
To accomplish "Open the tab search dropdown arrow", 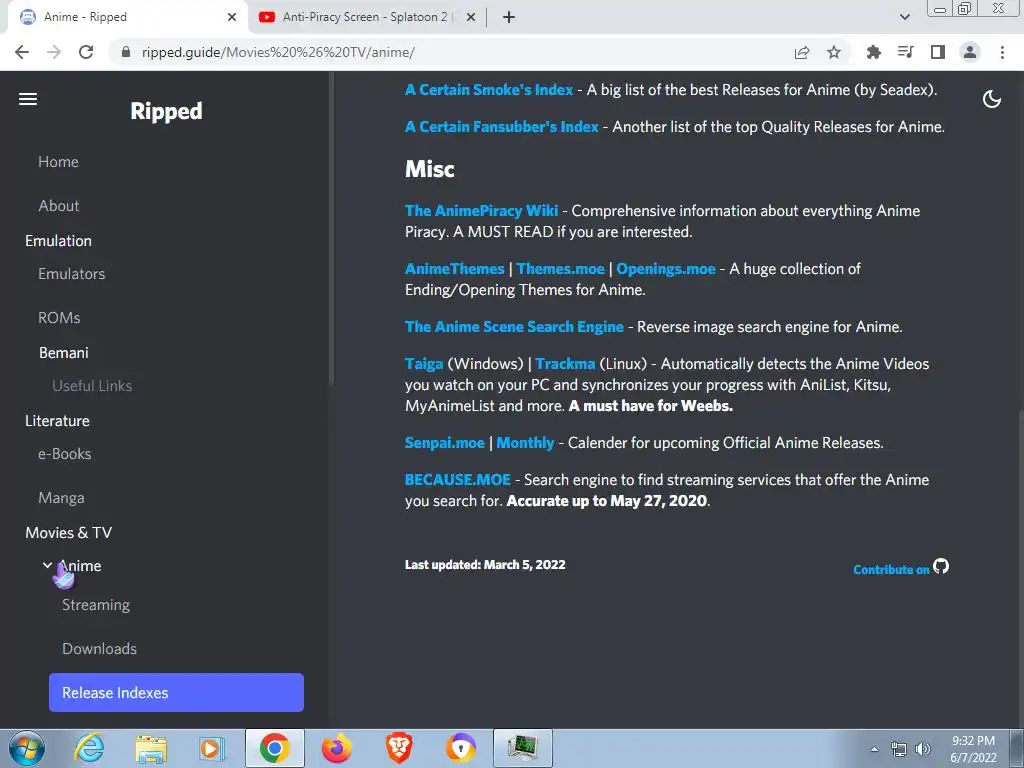I will 904,17.
